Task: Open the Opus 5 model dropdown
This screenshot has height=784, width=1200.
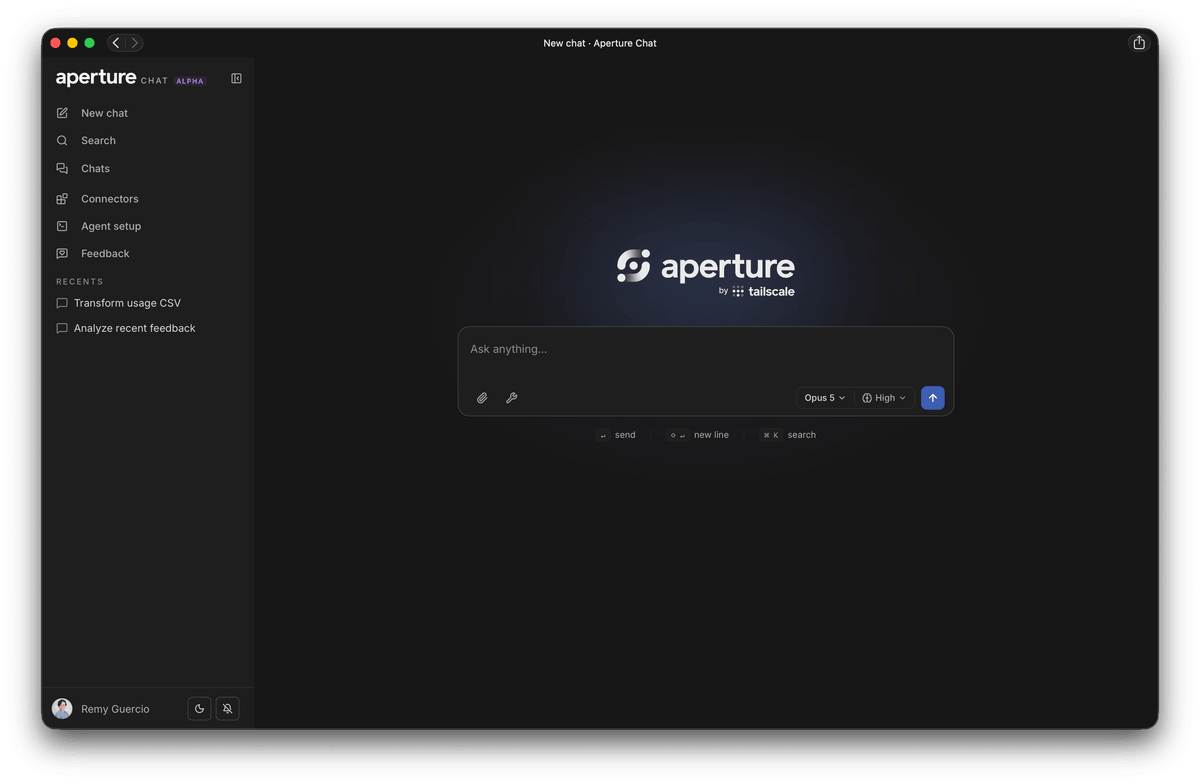Action: (825, 398)
